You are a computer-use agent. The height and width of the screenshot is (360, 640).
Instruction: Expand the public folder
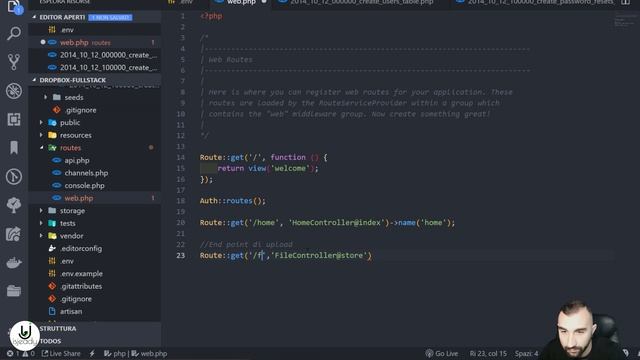(x=70, y=122)
